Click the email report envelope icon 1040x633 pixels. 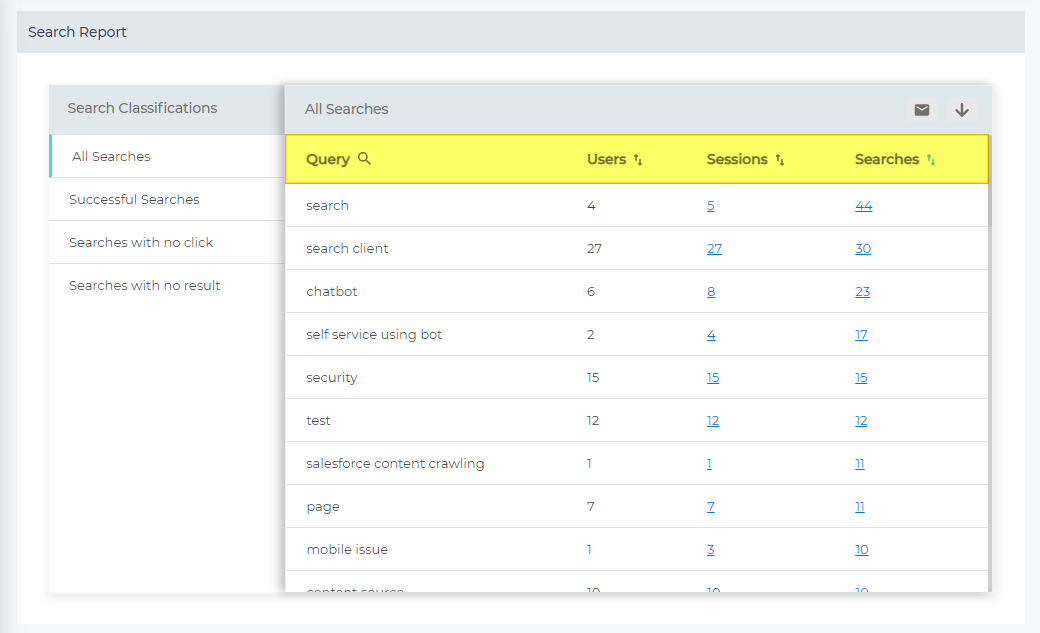coord(921,110)
